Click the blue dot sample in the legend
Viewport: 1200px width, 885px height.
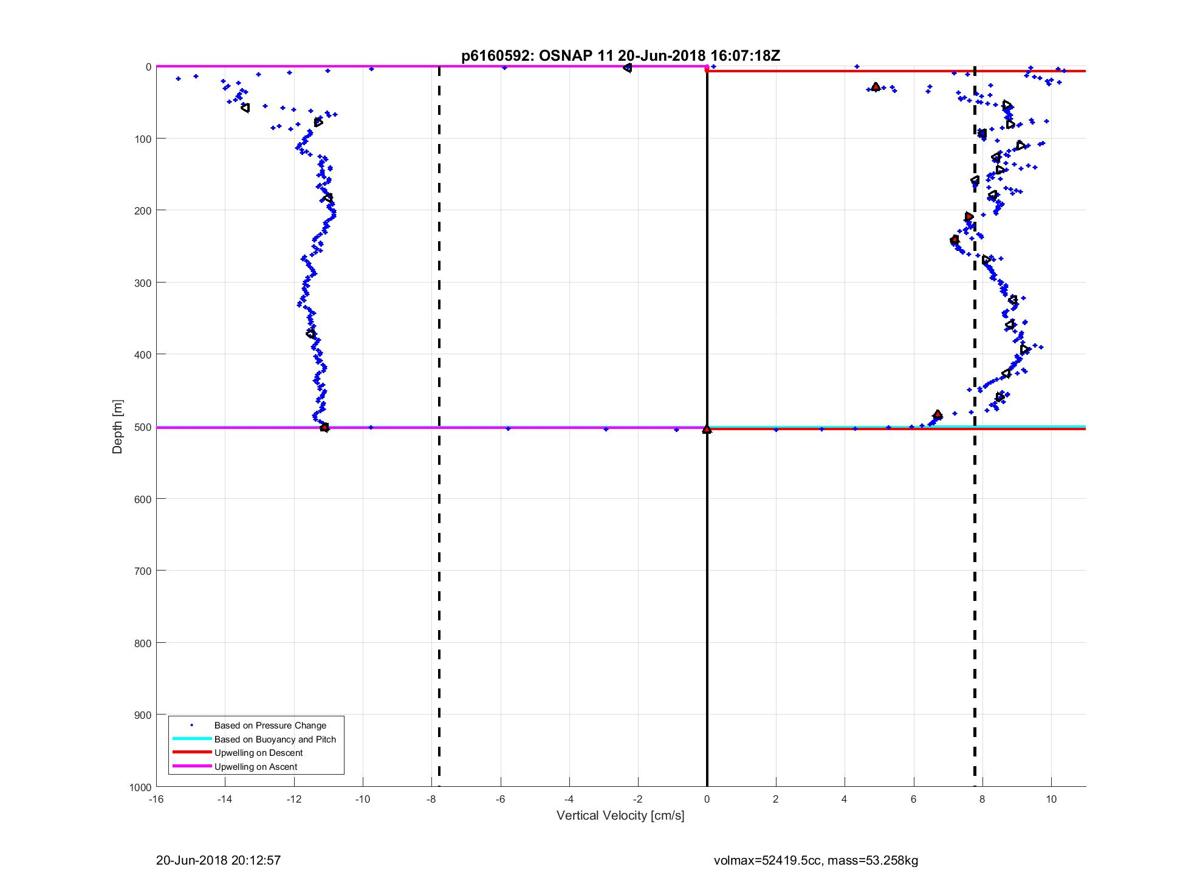[191, 724]
